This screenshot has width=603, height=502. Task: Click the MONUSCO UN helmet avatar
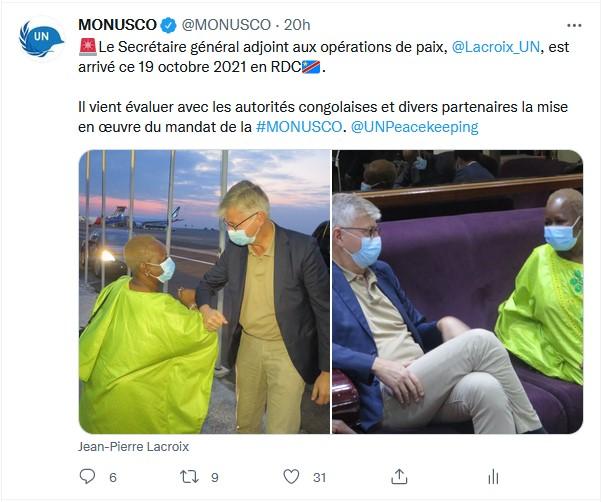(41, 39)
